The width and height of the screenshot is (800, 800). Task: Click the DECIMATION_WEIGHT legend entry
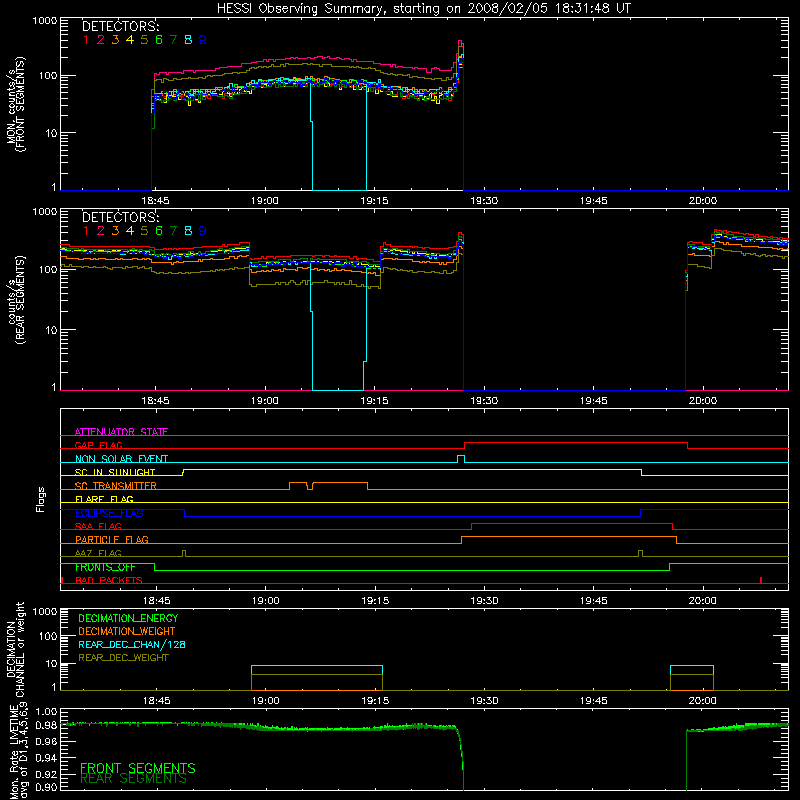coord(127,631)
